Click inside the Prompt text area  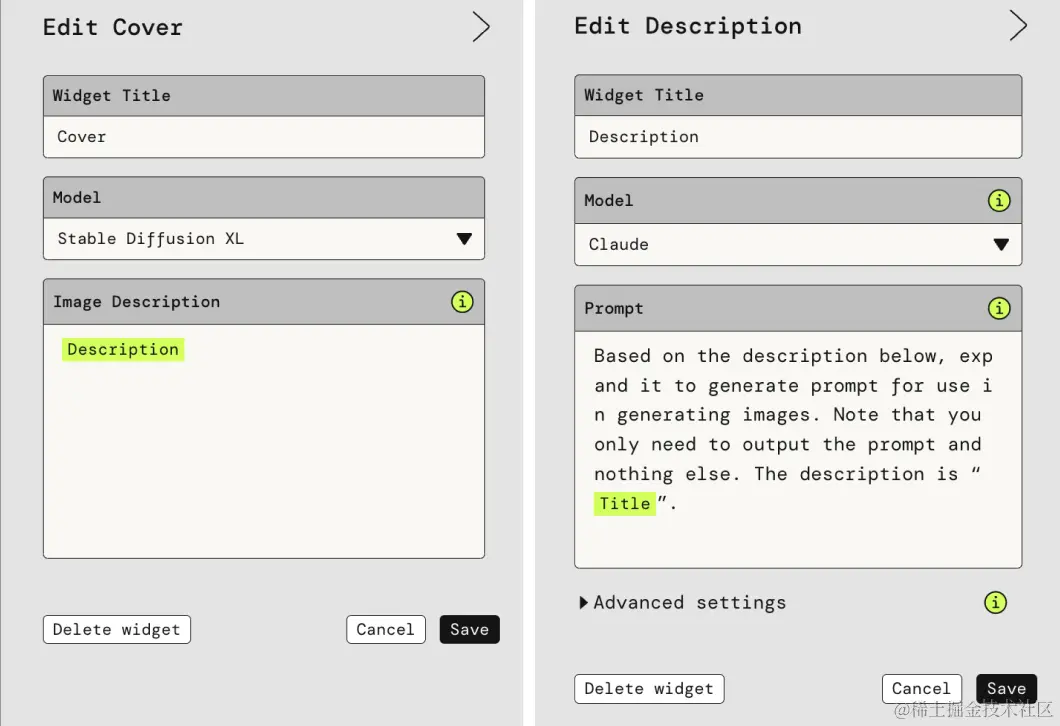pyautogui.click(x=798, y=449)
